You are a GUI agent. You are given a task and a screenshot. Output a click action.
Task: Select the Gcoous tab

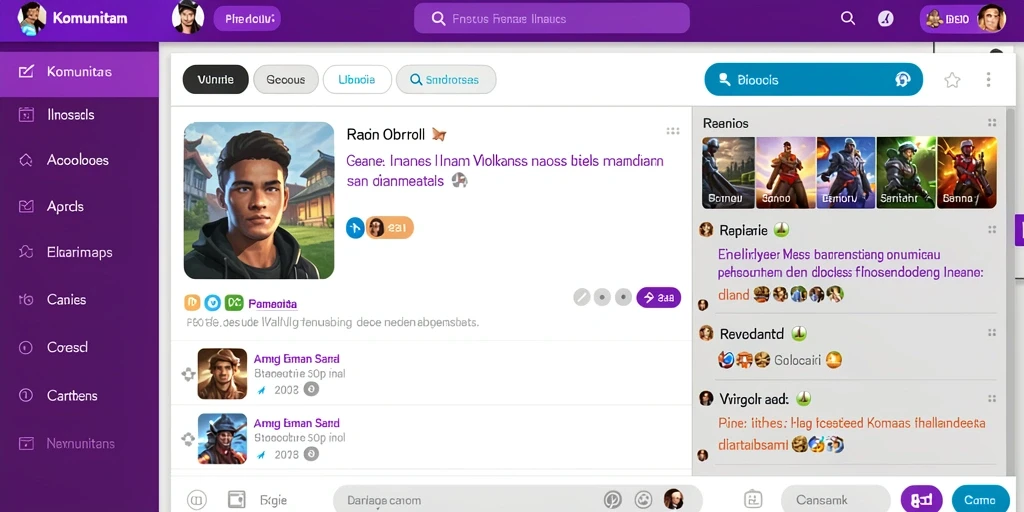point(286,80)
